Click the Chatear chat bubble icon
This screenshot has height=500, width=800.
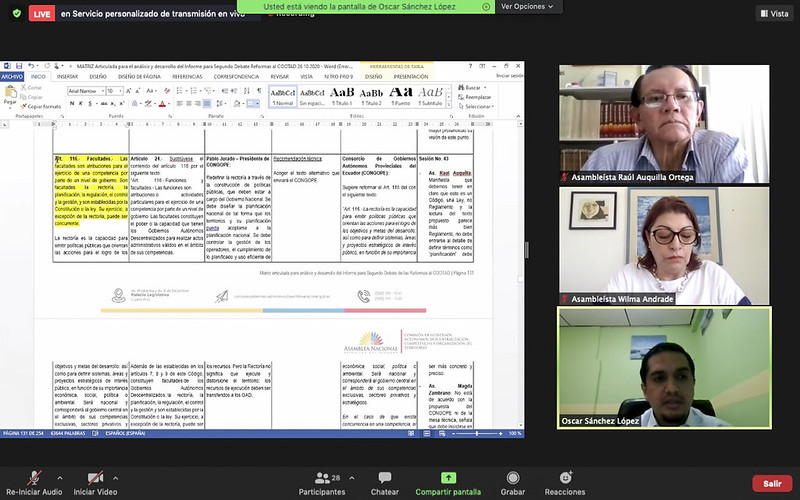tap(385, 478)
